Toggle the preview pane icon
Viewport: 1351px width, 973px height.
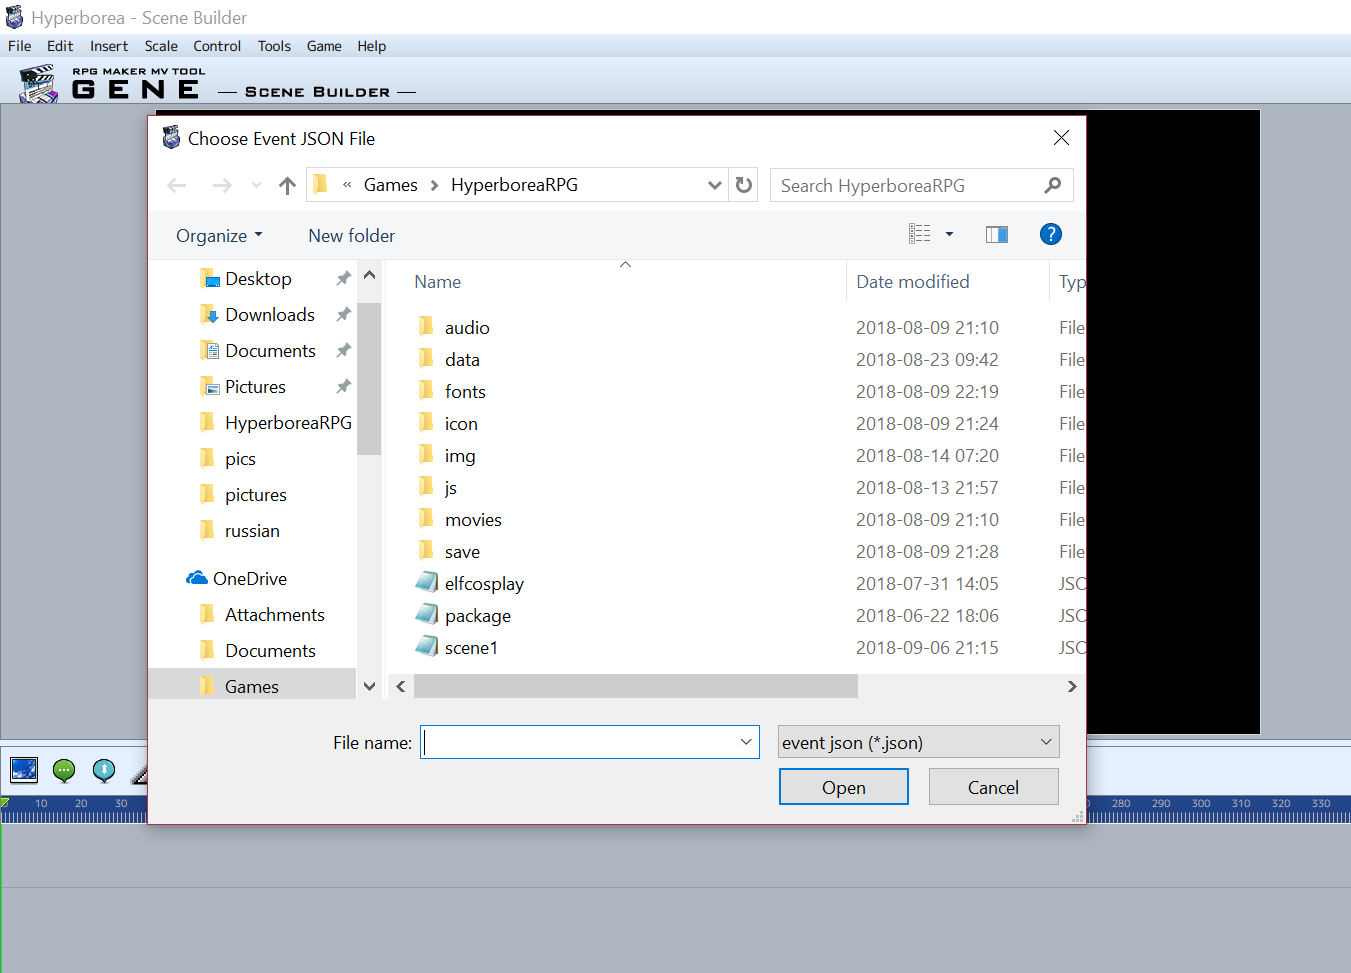(996, 235)
